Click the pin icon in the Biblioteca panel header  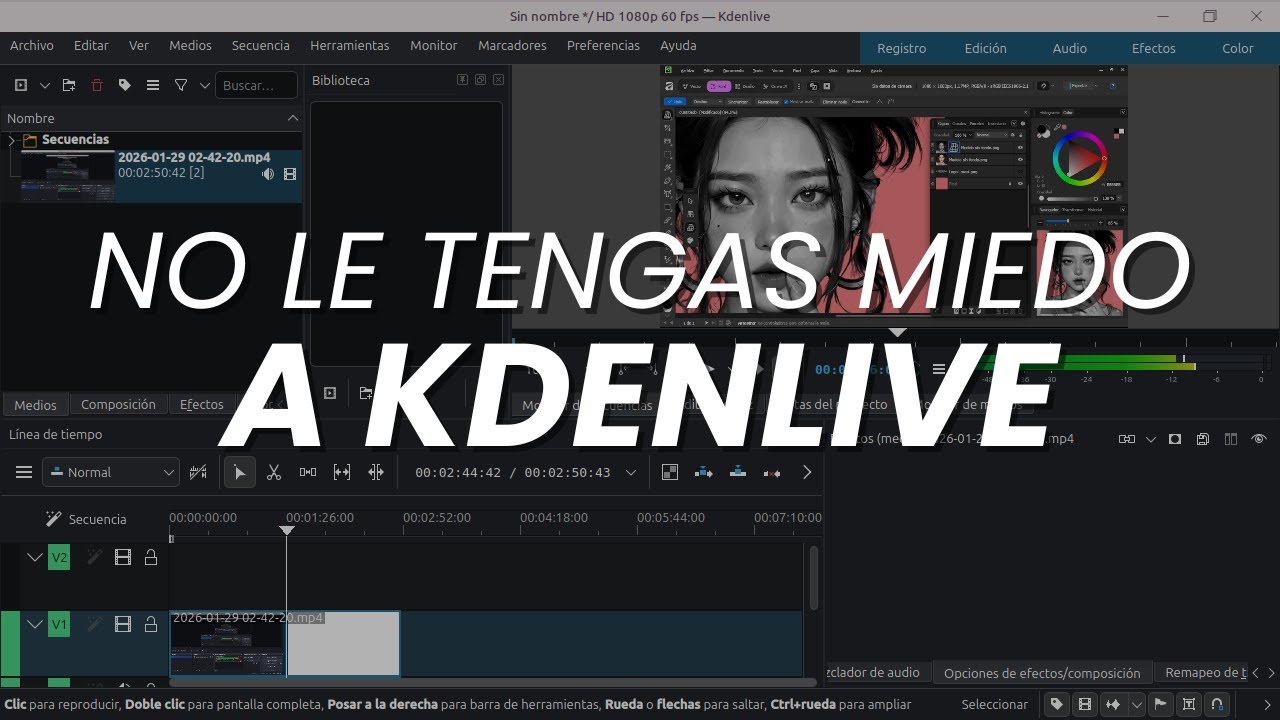coord(462,80)
